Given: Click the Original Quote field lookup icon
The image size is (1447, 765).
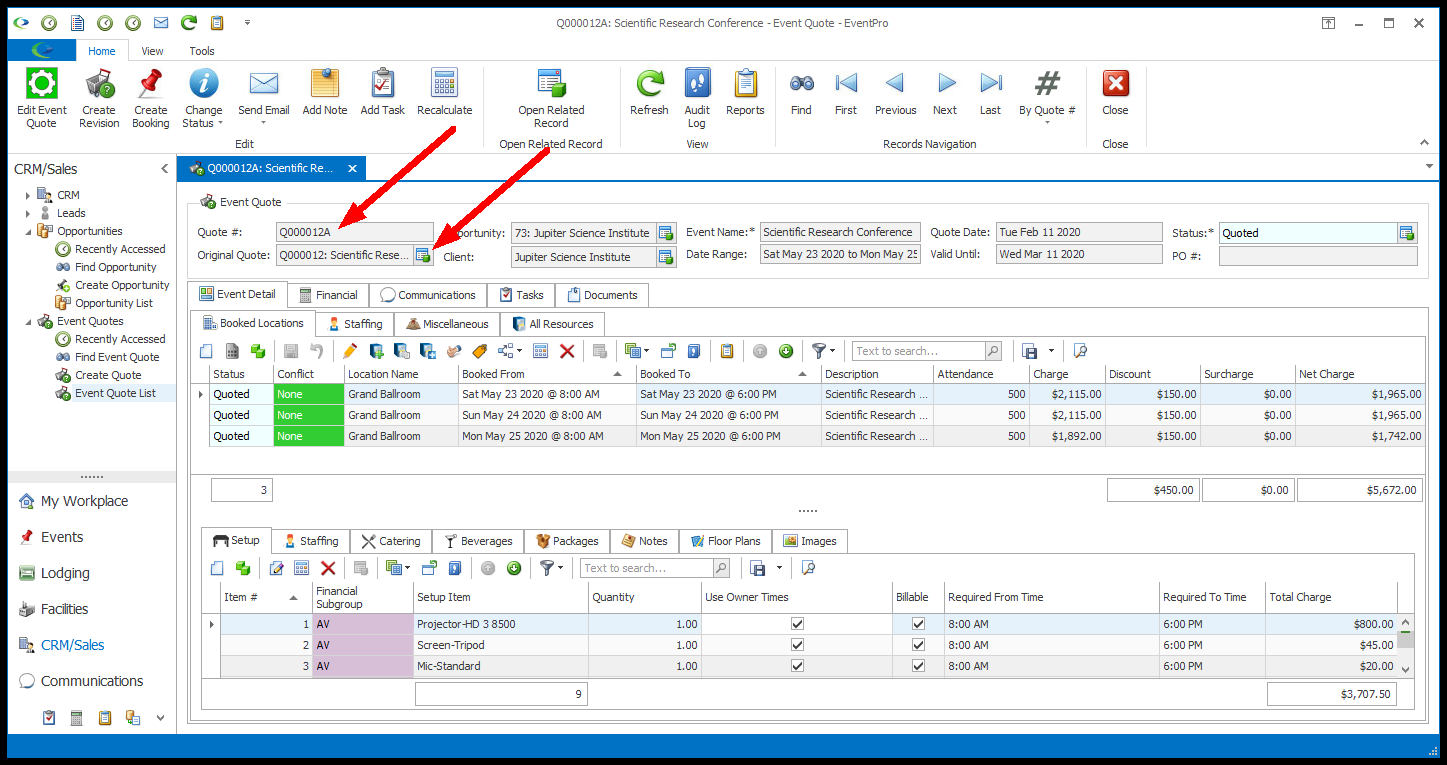Looking at the screenshot, I should point(423,255).
